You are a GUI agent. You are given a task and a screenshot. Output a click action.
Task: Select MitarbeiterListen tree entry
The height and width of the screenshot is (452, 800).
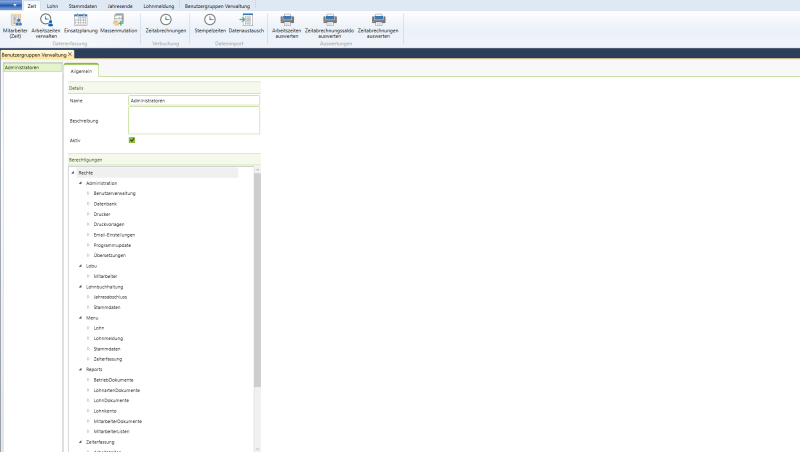[111, 432]
